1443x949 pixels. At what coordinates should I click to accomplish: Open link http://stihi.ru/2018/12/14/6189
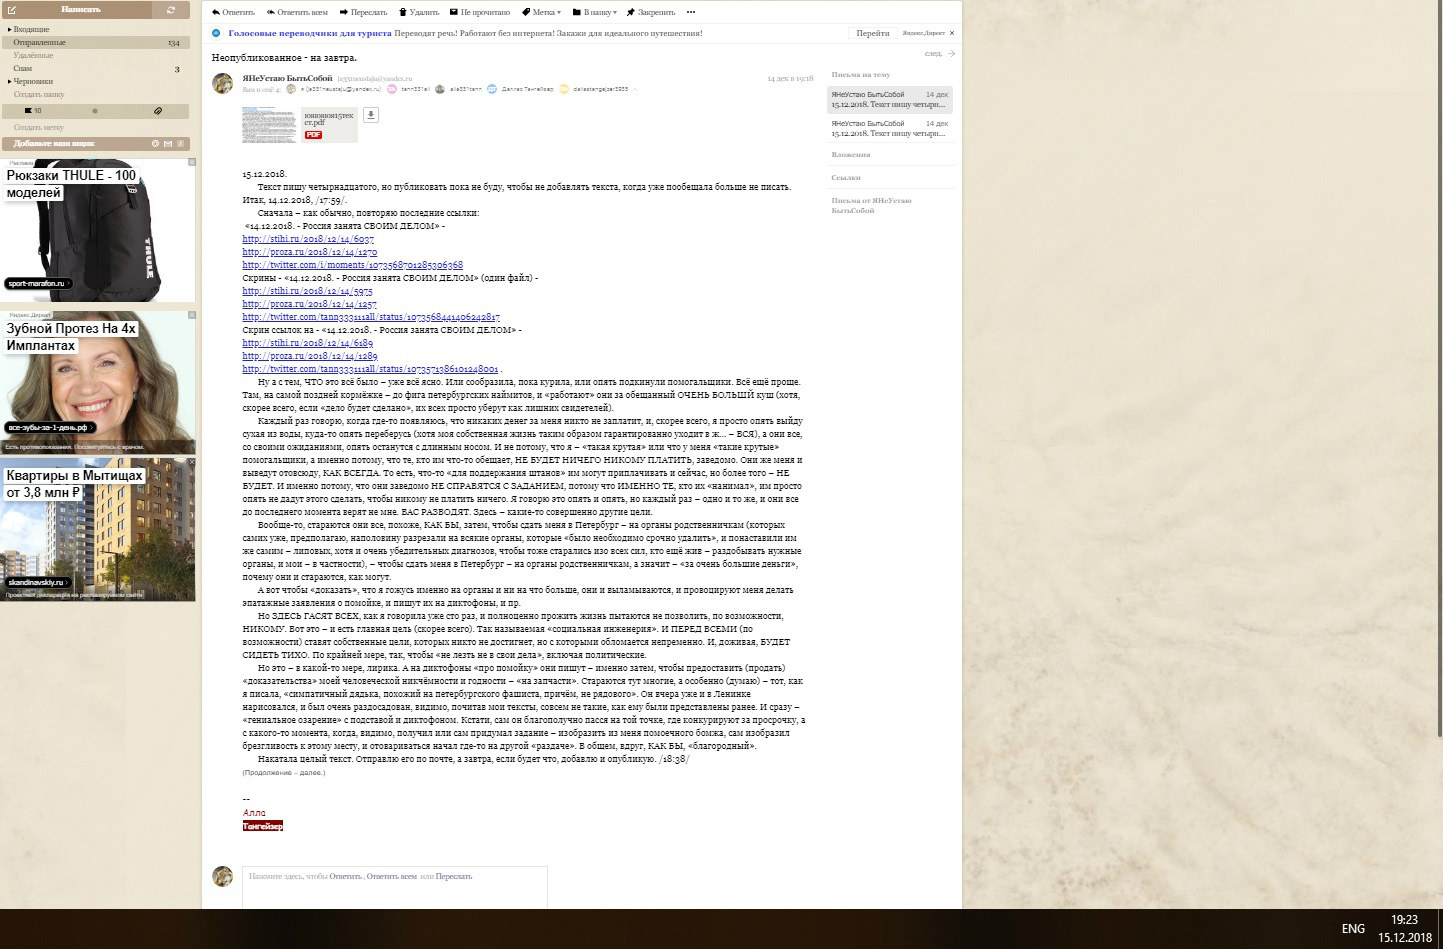coord(307,343)
